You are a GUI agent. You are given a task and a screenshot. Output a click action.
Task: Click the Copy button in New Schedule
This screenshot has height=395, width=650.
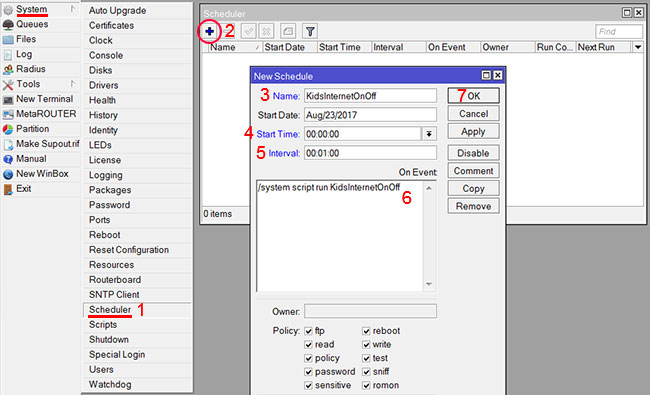pos(473,189)
